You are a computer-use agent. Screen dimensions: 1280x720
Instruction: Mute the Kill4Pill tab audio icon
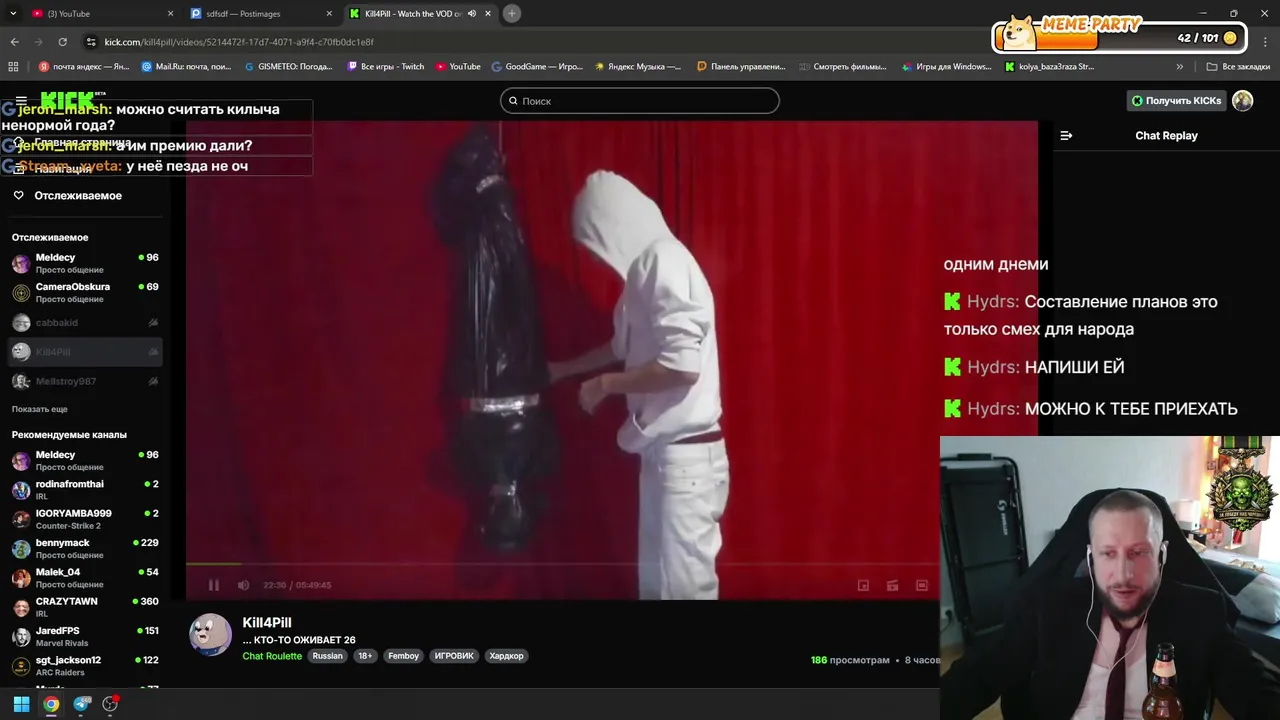click(x=472, y=13)
